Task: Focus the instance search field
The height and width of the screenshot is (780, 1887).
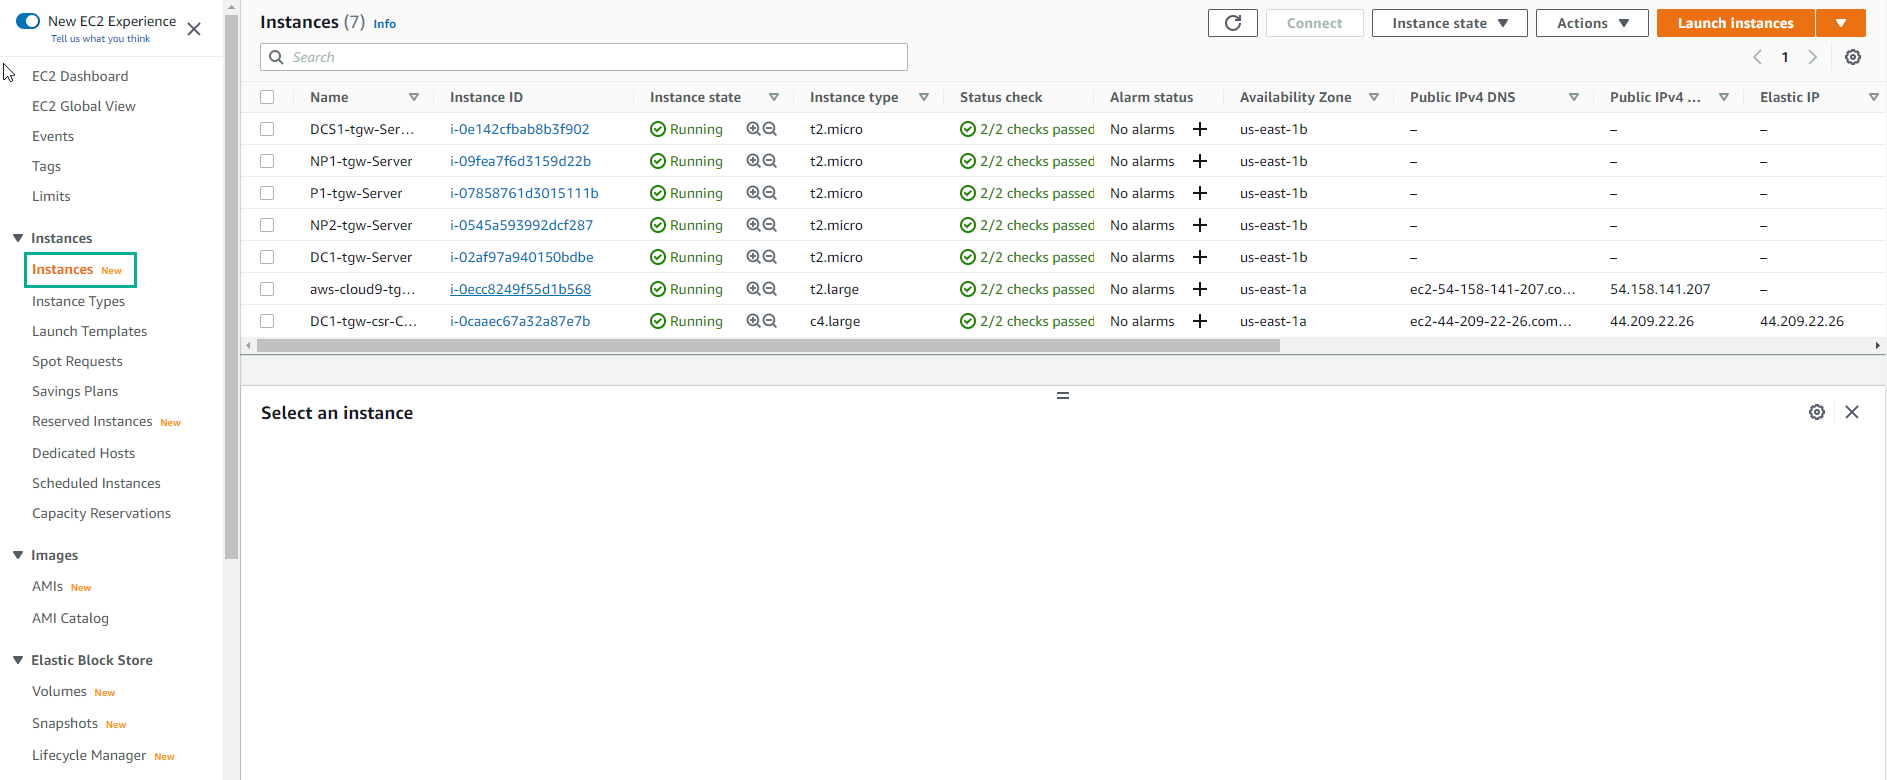Action: pos(584,57)
